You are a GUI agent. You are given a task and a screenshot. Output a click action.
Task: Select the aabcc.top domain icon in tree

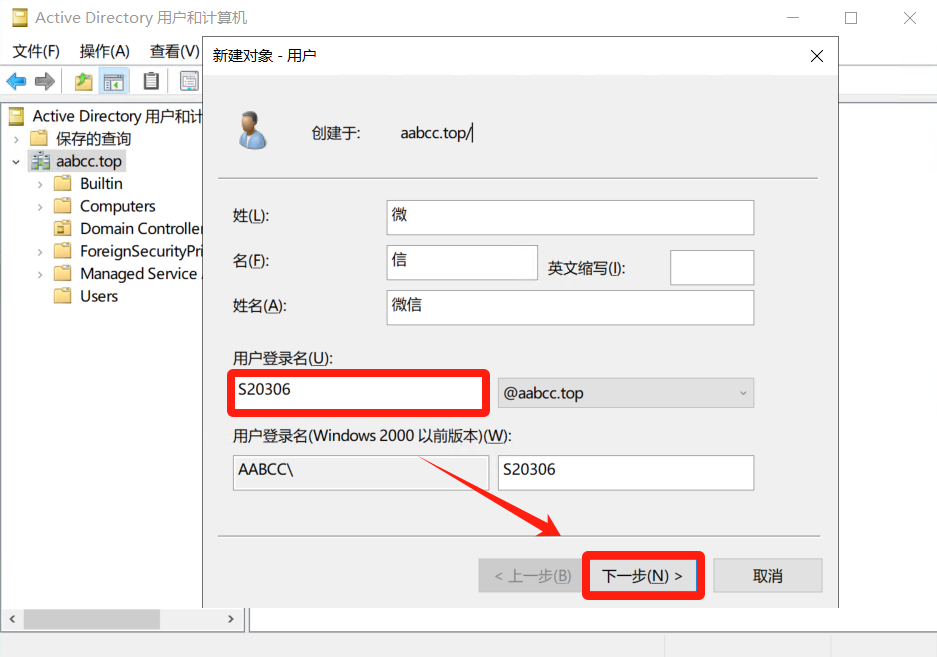tap(40, 161)
